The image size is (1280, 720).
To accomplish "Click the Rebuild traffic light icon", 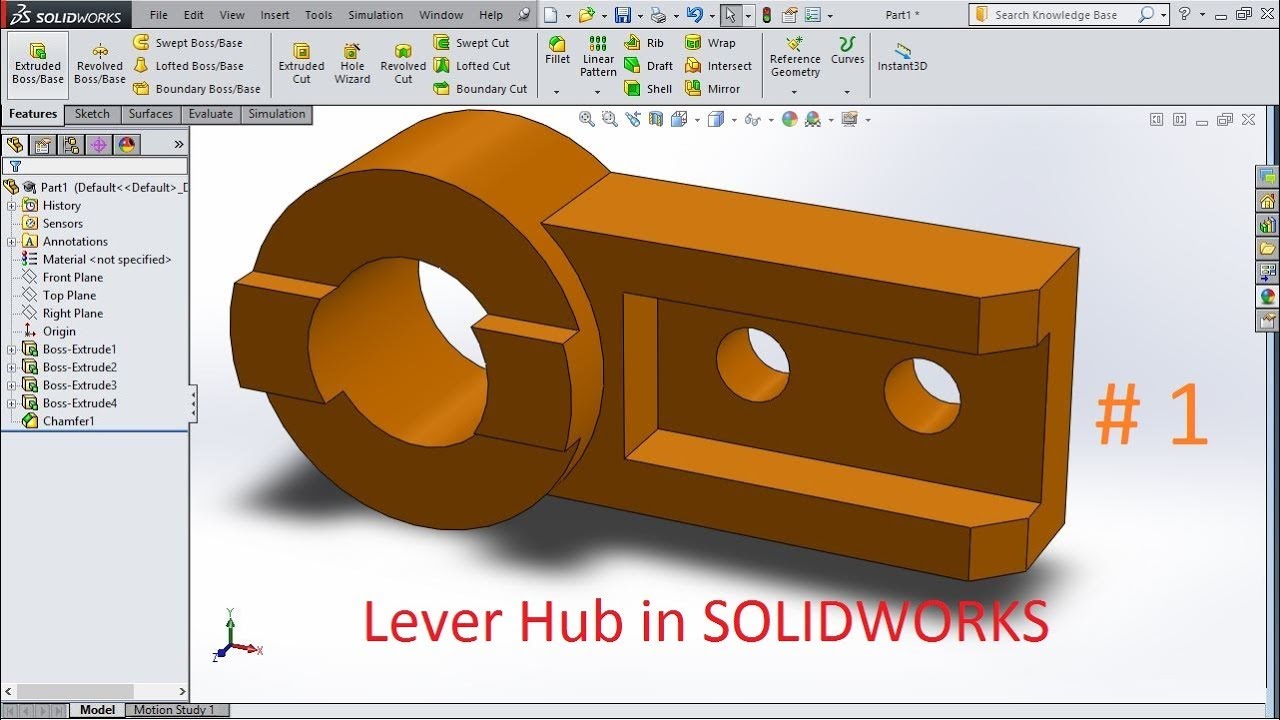I will pyautogui.click(x=767, y=15).
